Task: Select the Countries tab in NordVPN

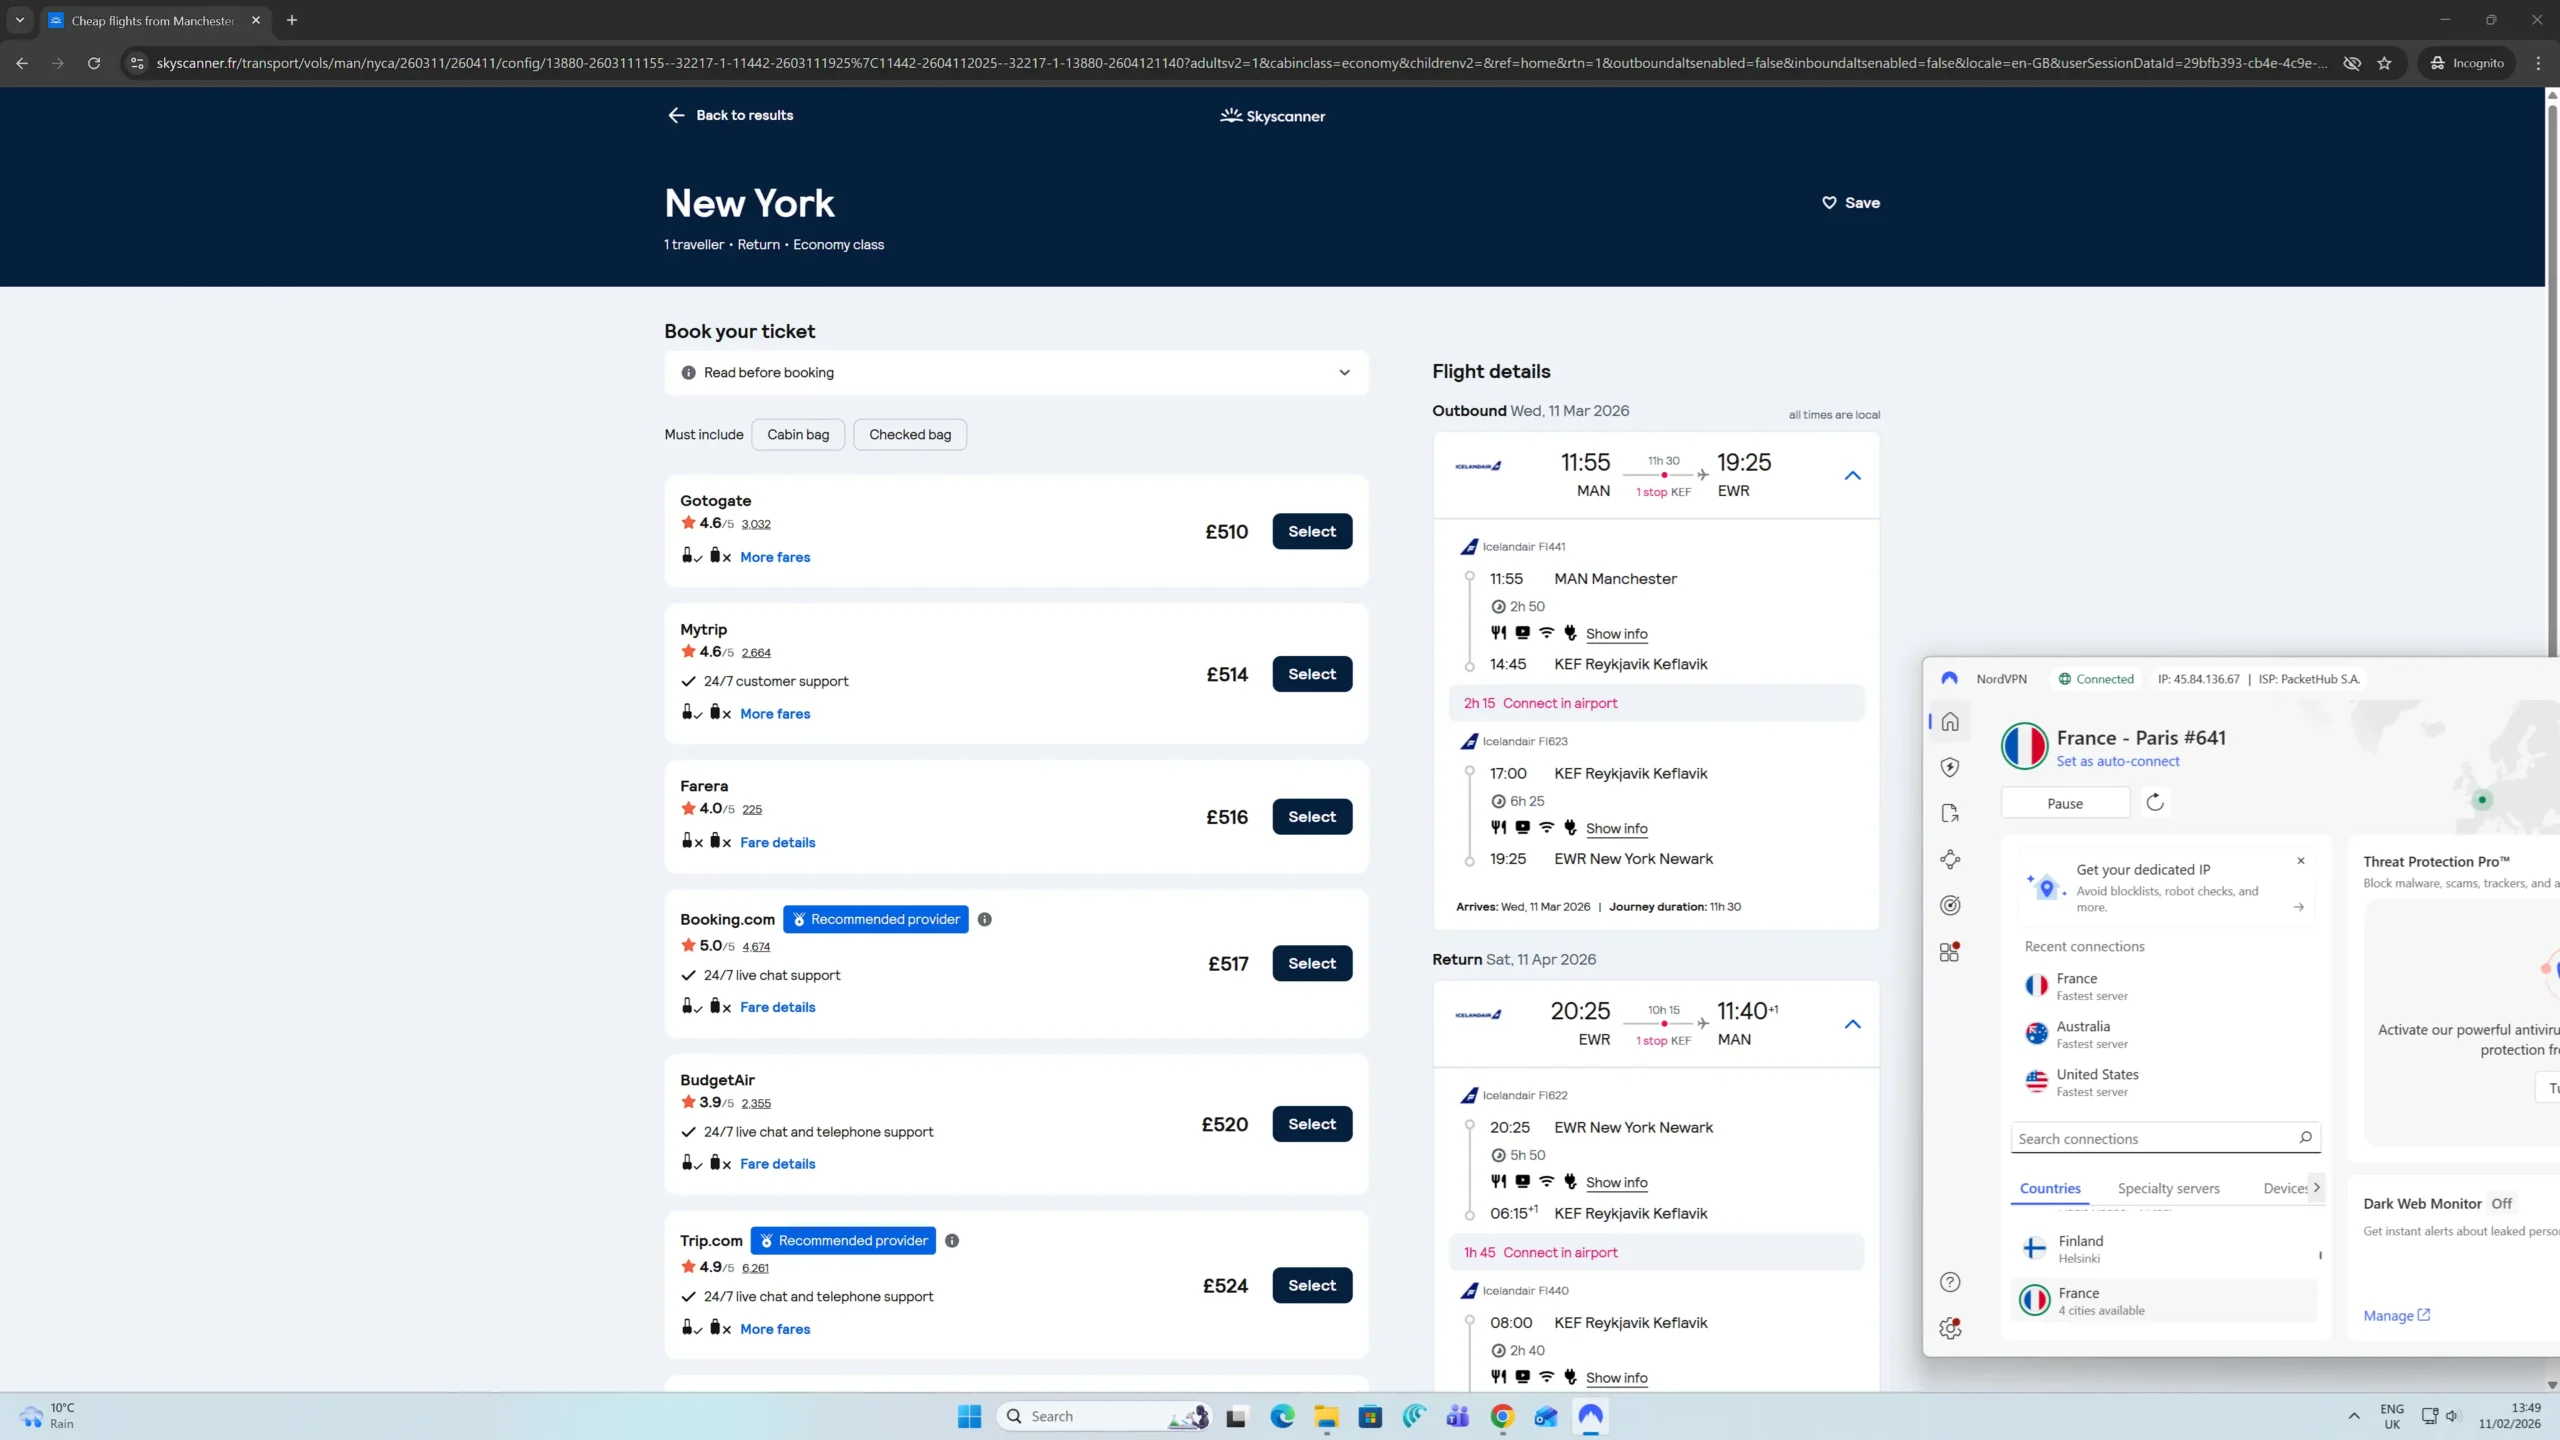Action: click(x=2049, y=1188)
